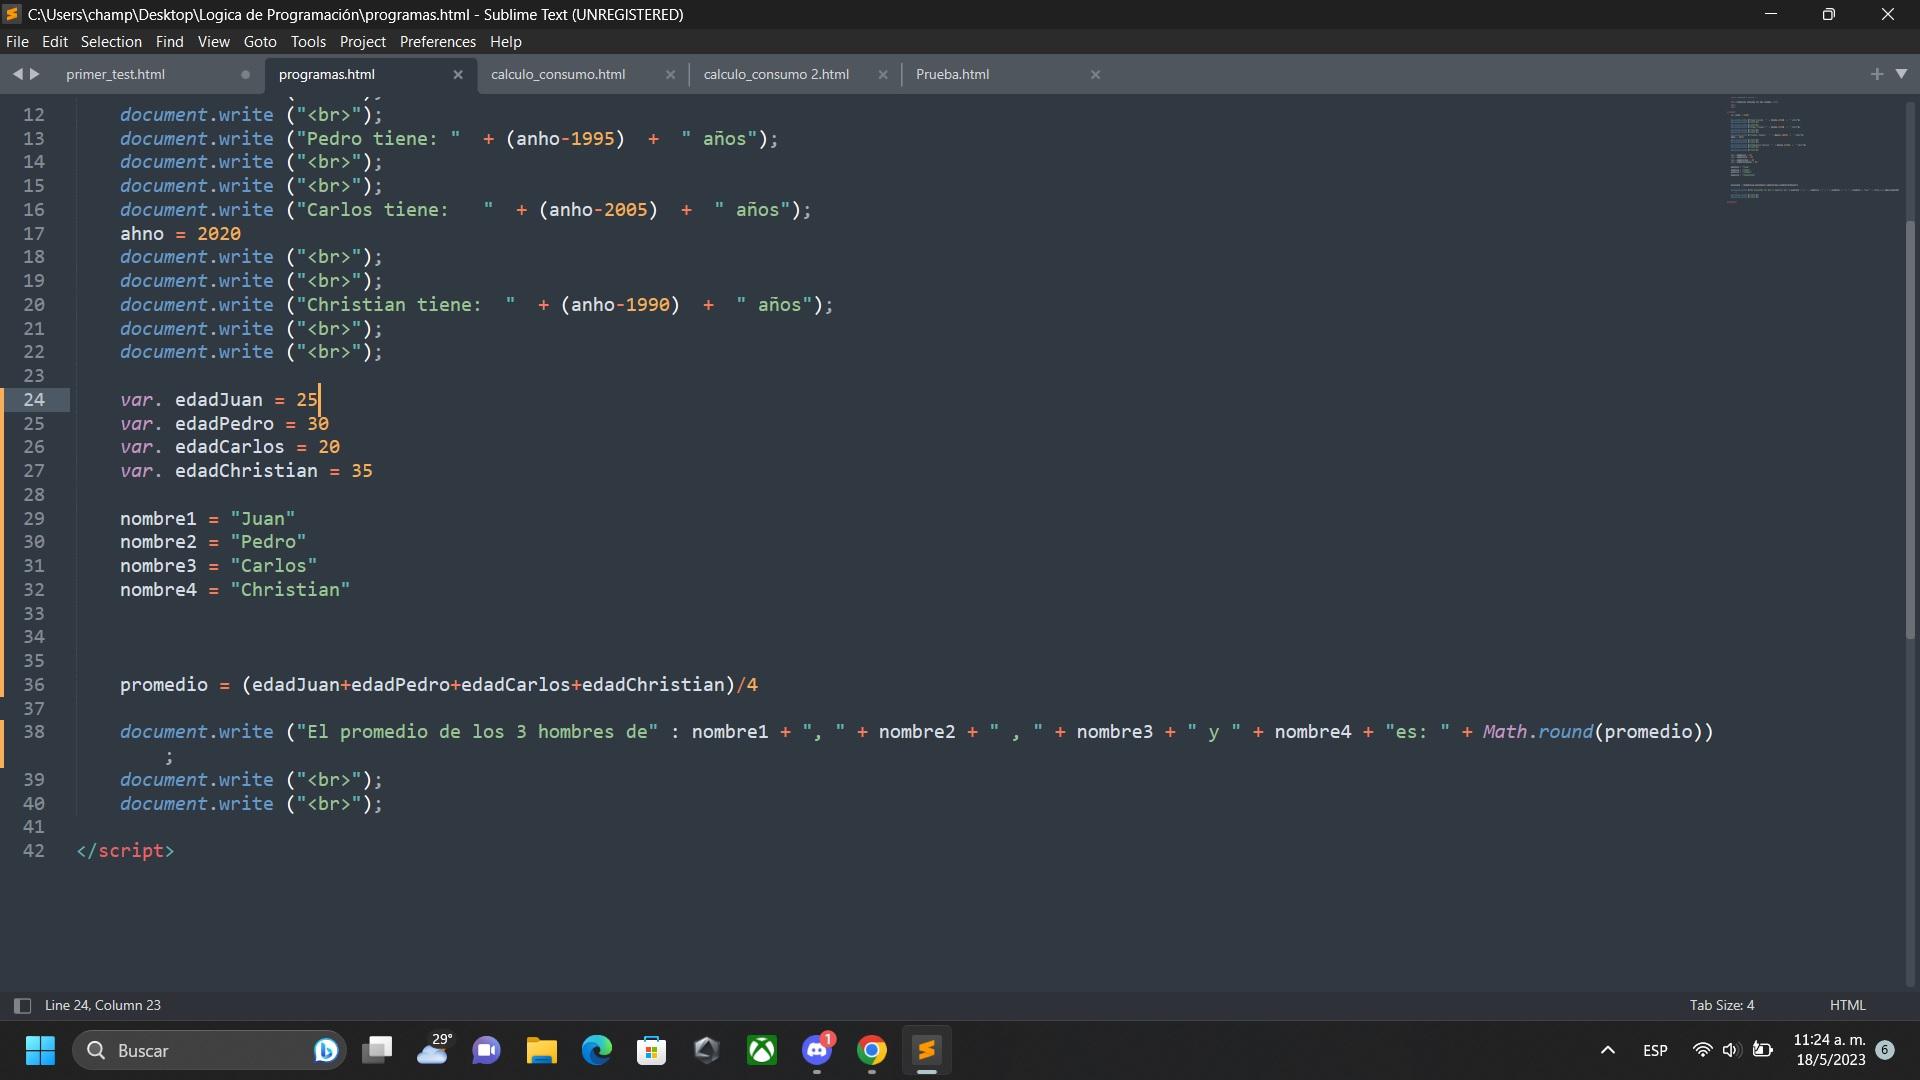The width and height of the screenshot is (1920, 1080).
Task: Open the File menu
Action: 17,41
